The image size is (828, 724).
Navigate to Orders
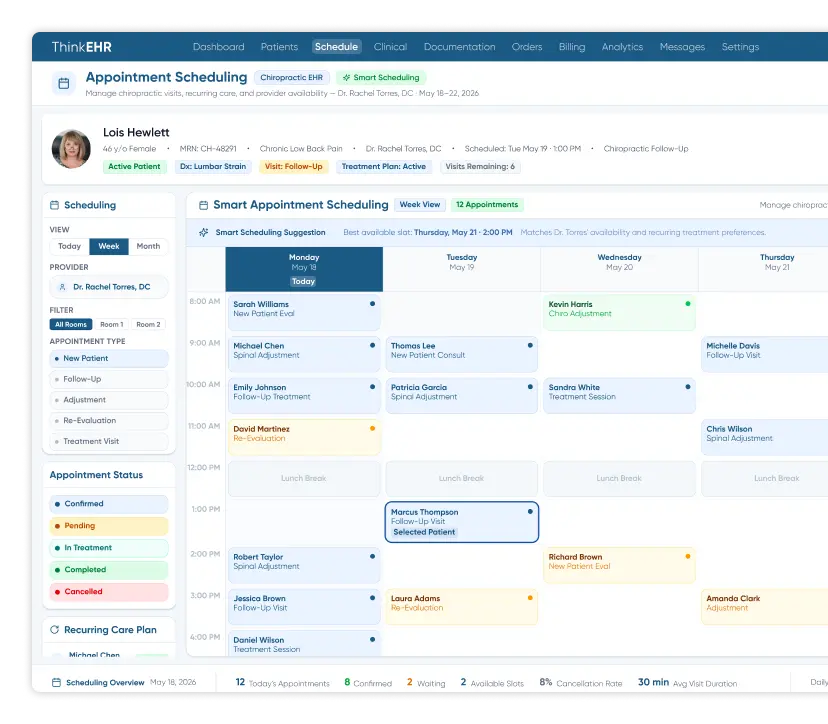click(x=527, y=47)
